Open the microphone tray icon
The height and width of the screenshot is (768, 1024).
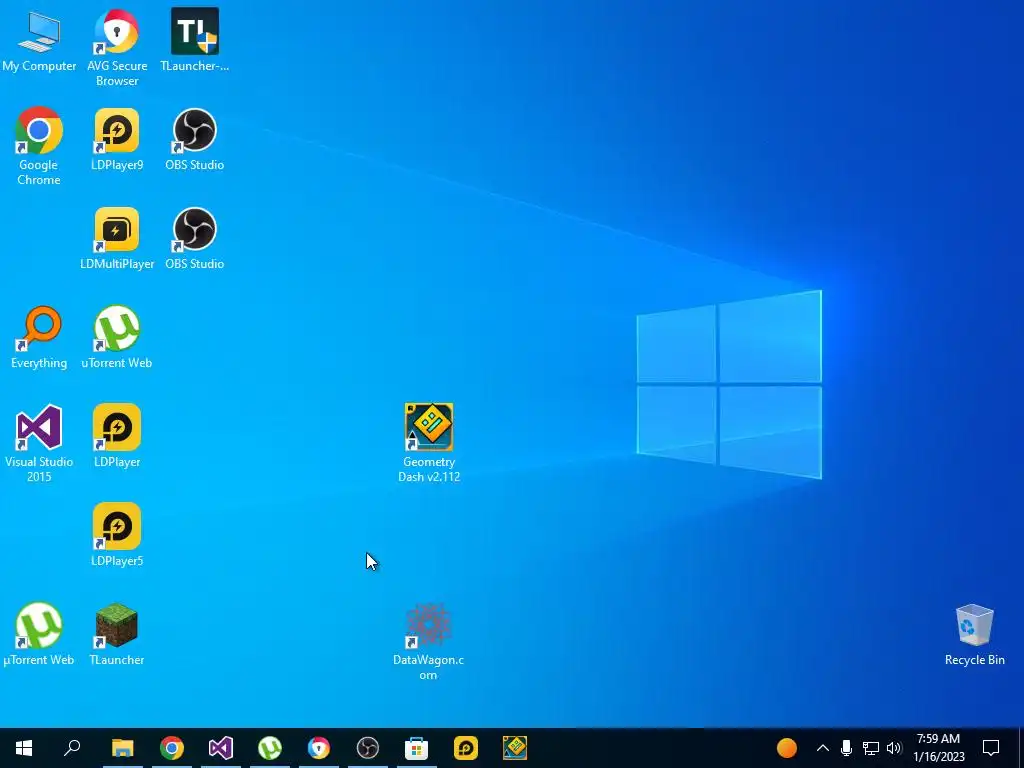point(846,748)
